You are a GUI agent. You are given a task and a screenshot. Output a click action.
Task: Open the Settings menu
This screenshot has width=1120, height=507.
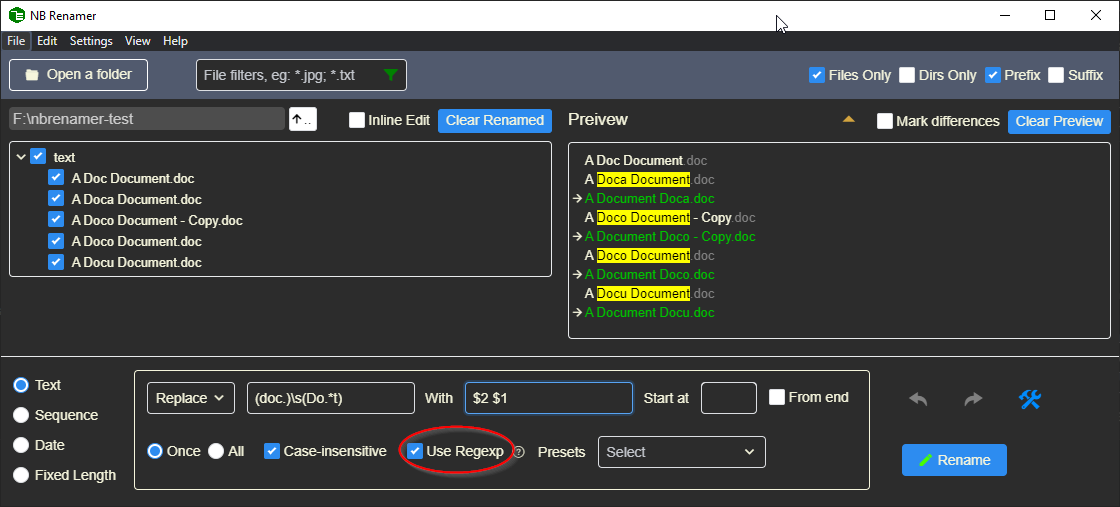91,41
